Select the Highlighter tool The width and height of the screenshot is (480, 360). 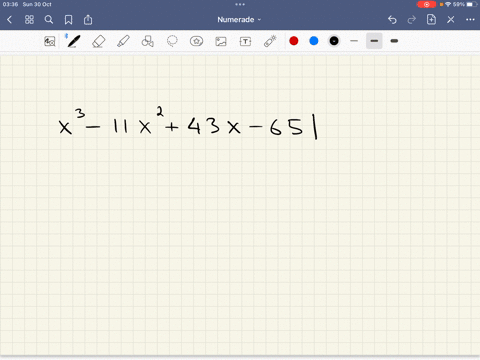[123, 41]
